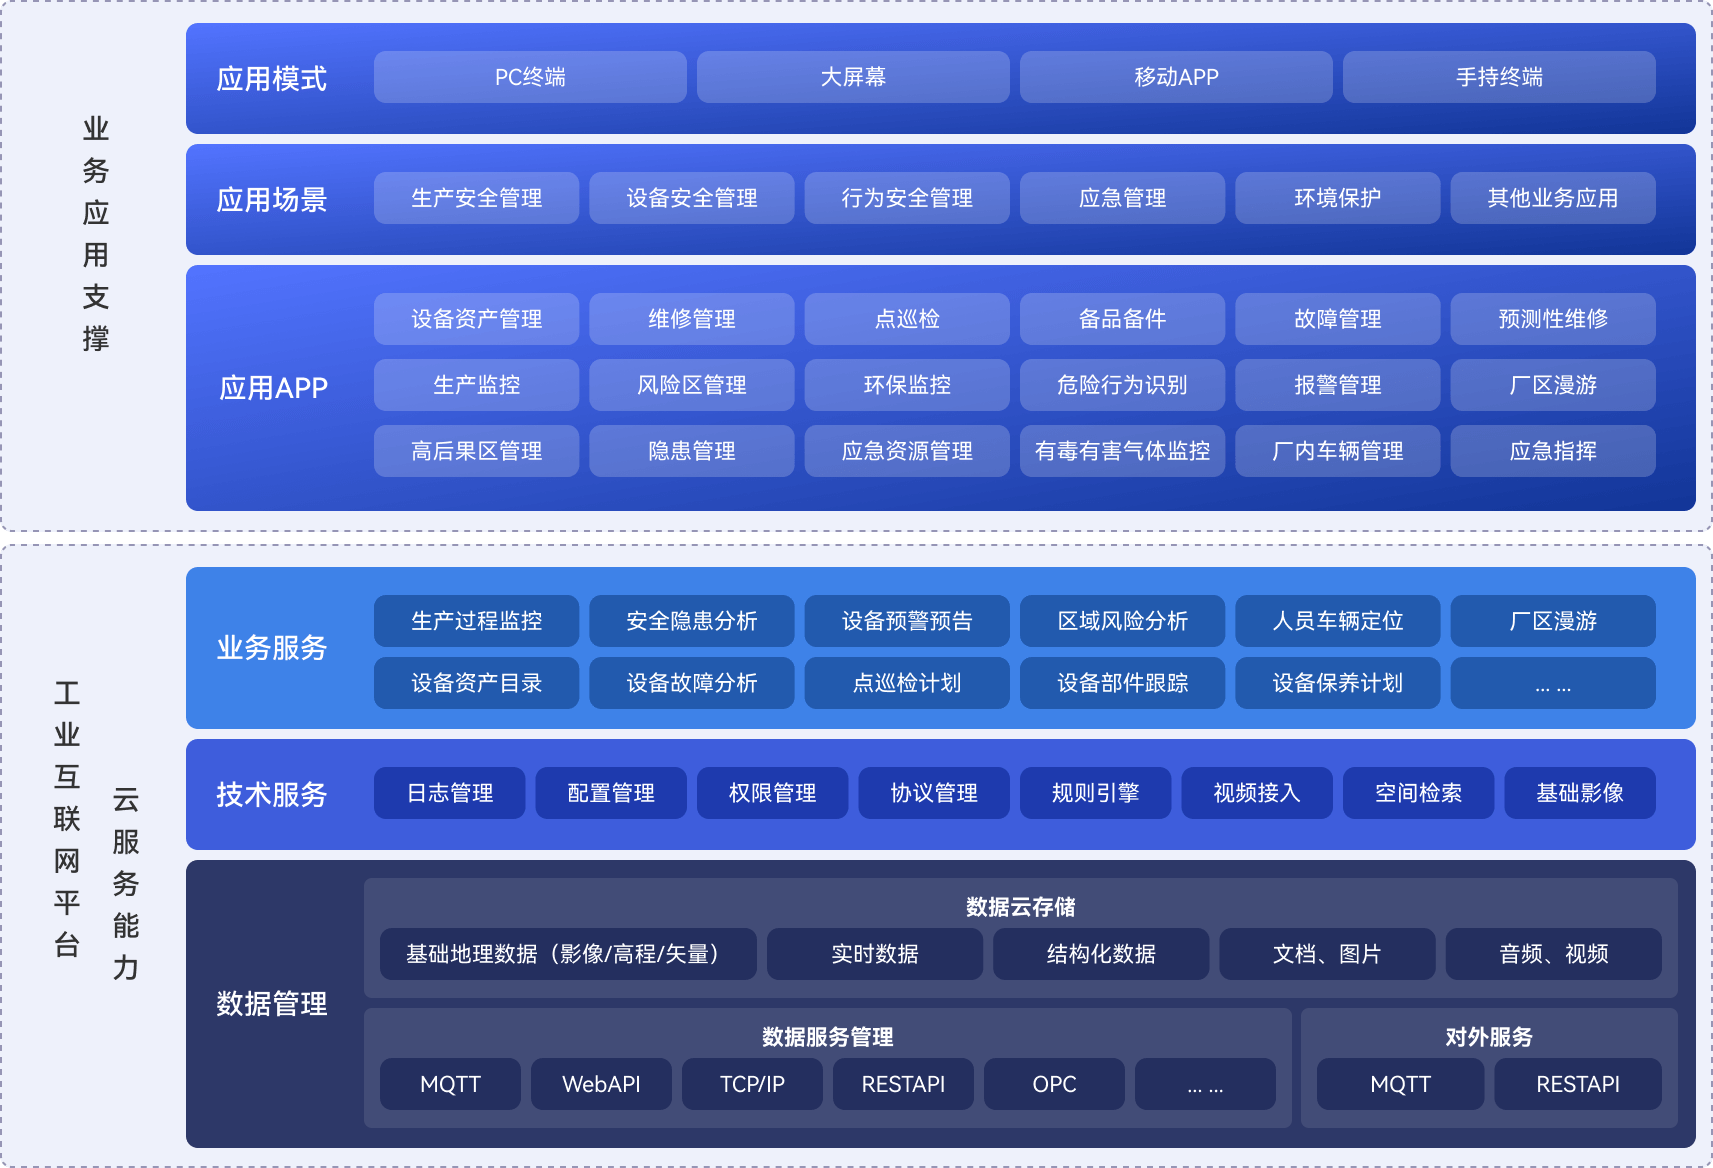This screenshot has height=1168, width=1713.
Task: Select 协议管理 technical service
Action: tap(934, 793)
